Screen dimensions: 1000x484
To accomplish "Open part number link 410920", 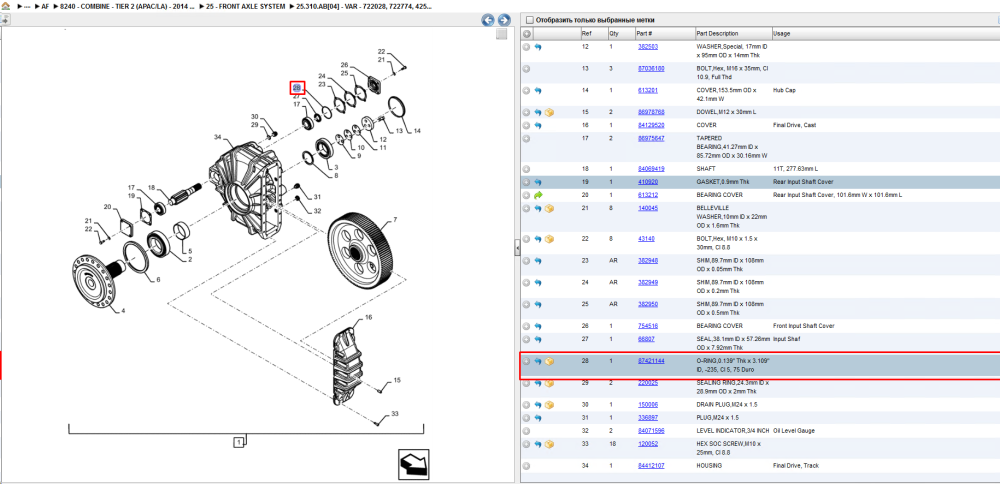I will pyautogui.click(x=648, y=182).
